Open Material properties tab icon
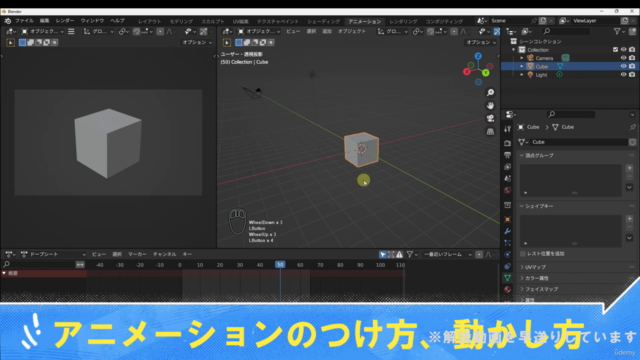The image size is (640, 360). (x=507, y=289)
